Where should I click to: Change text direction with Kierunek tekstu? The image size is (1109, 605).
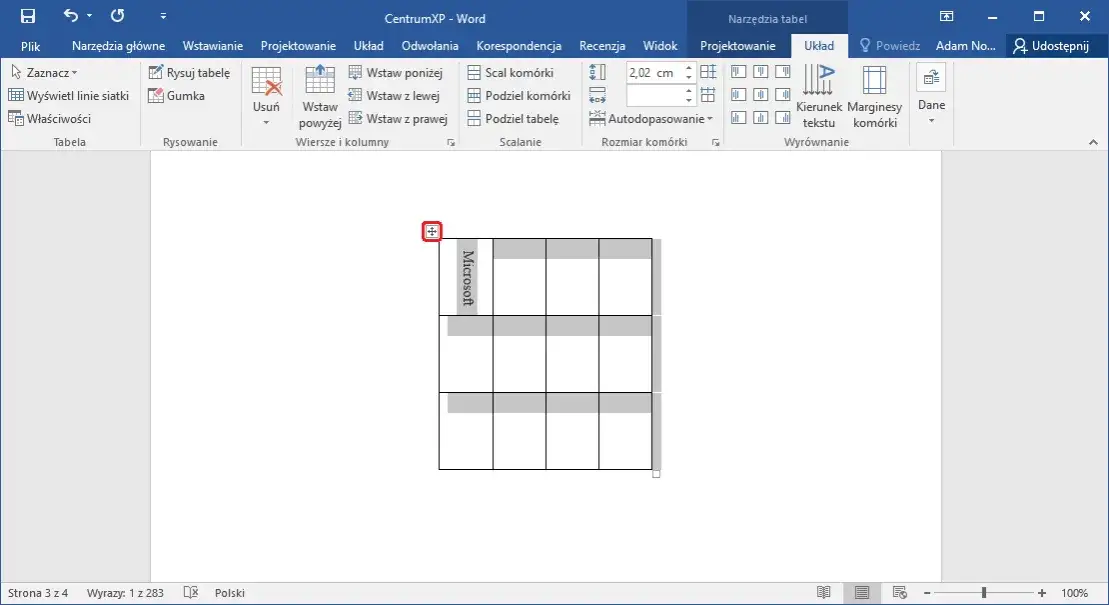818,96
